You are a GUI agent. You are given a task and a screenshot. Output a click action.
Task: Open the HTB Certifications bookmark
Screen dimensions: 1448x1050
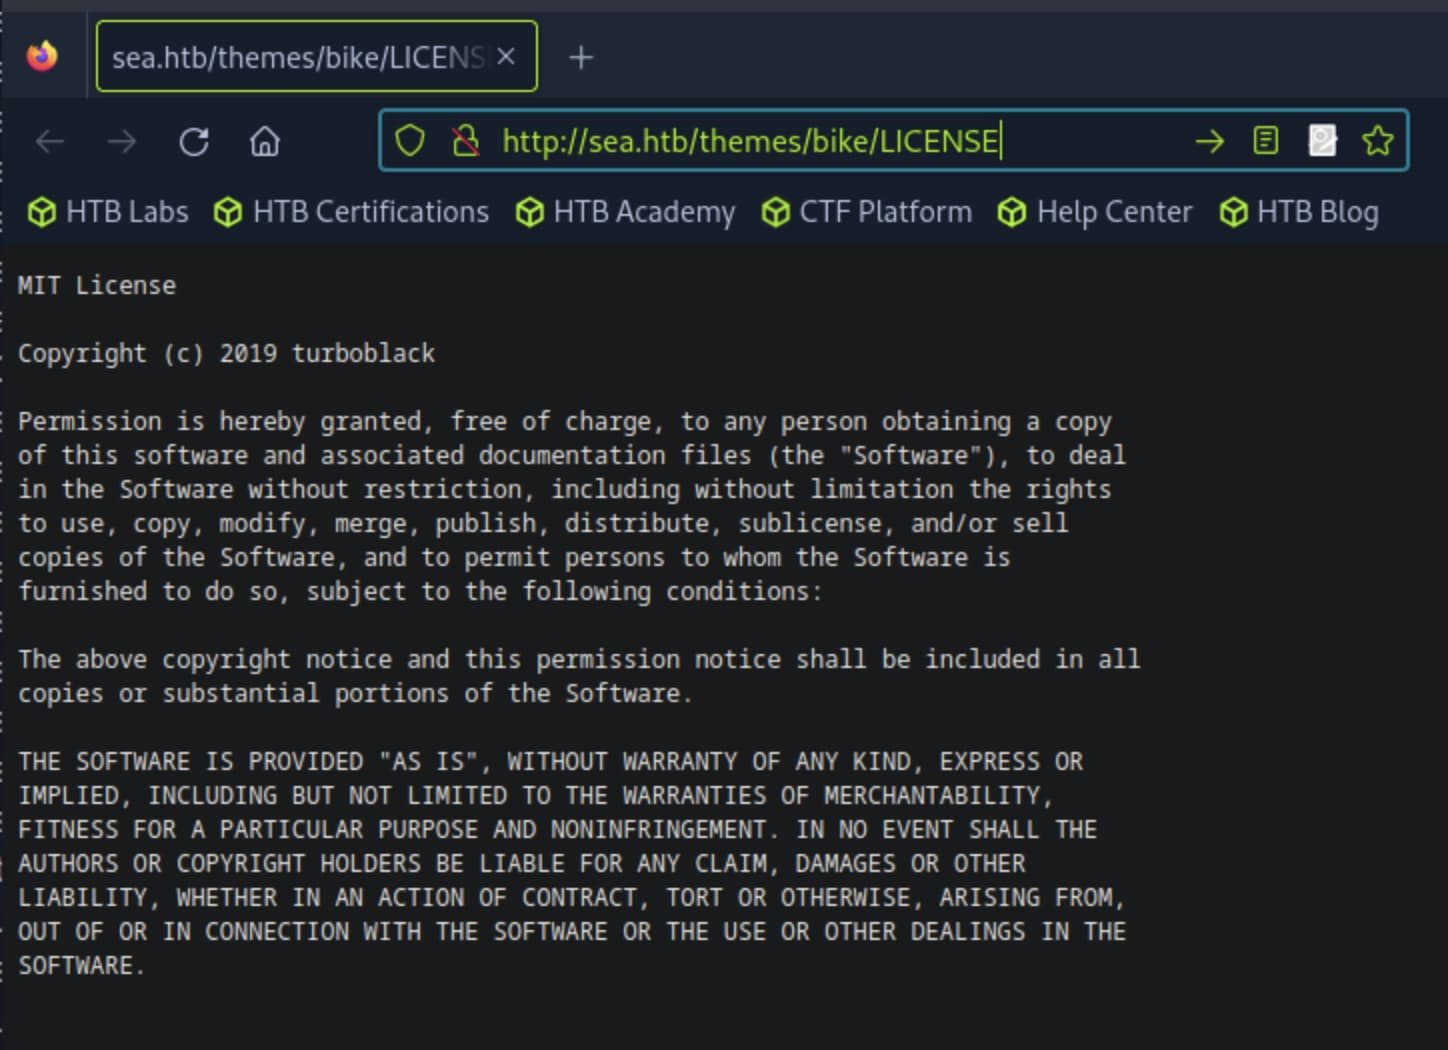(352, 212)
